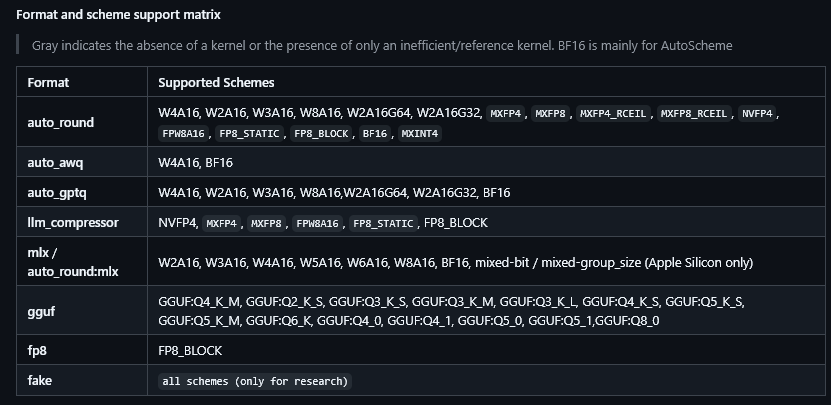Image resolution: width=831 pixels, height=405 pixels.
Task: Click the MXFP8_RCEIL code tag
Action: pos(694,113)
